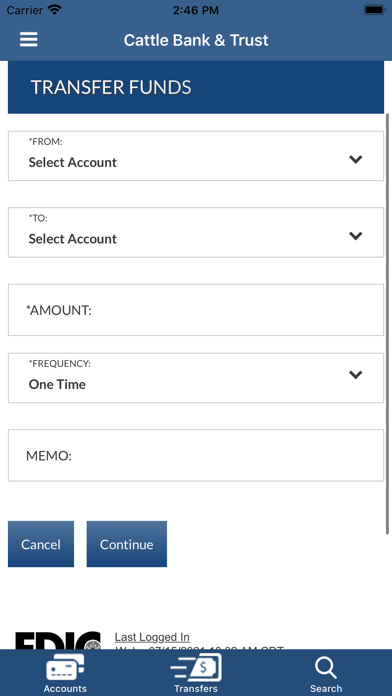
Task: Select the FROM Select Account field
Action: 196,156
